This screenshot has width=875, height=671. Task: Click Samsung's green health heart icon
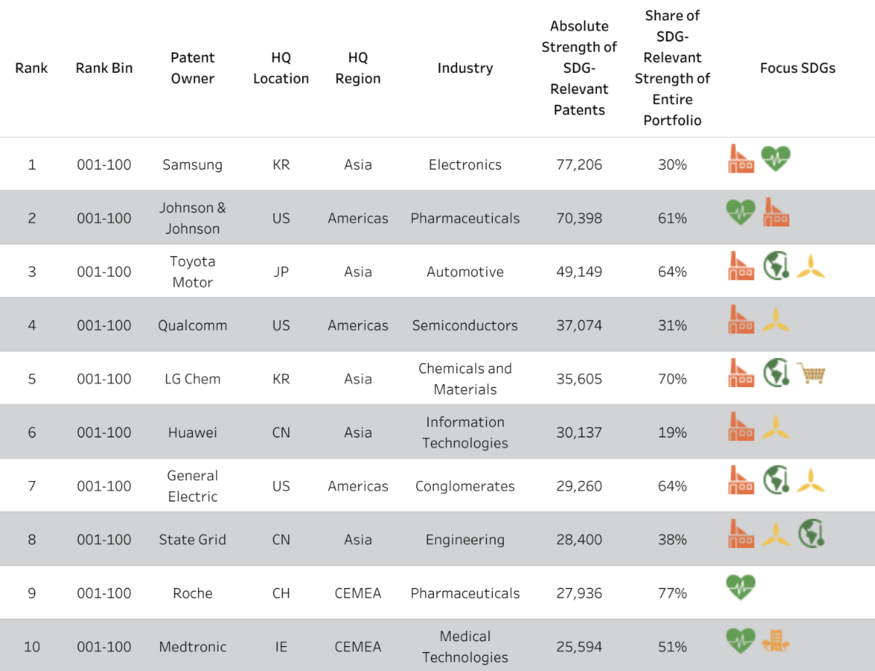pyautogui.click(x=776, y=159)
